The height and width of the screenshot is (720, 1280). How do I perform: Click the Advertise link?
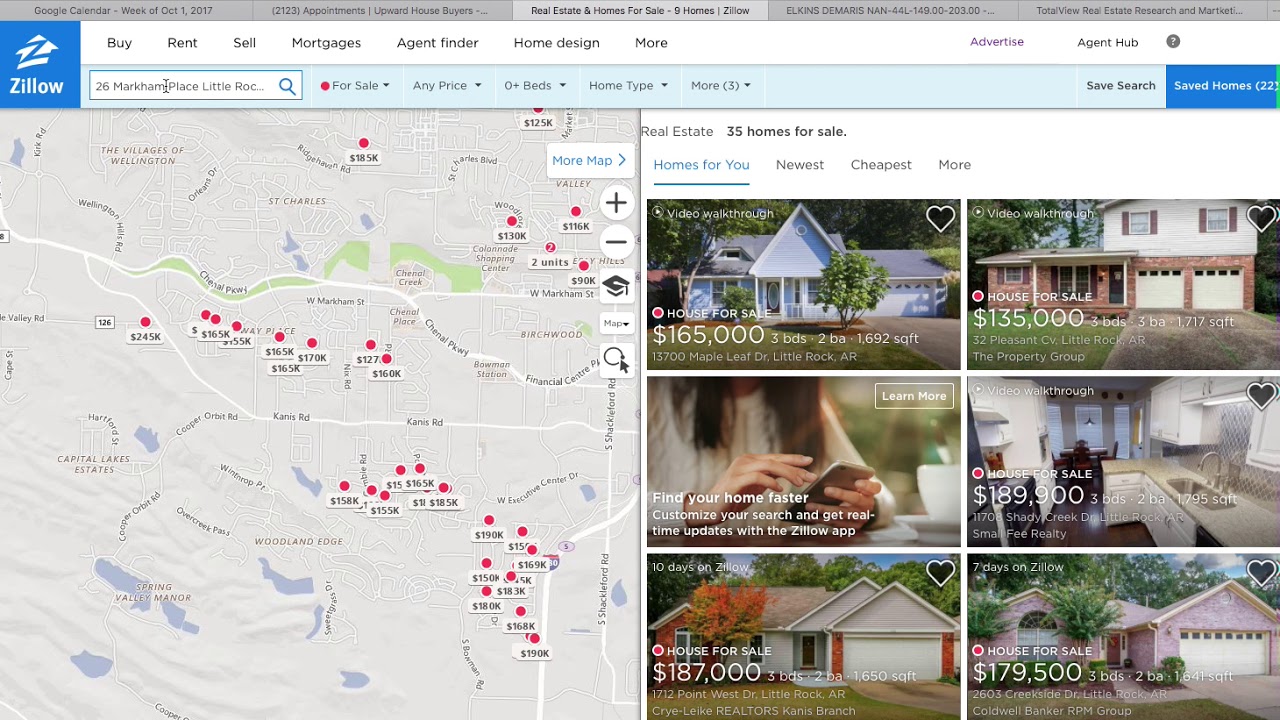coord(997,42)
